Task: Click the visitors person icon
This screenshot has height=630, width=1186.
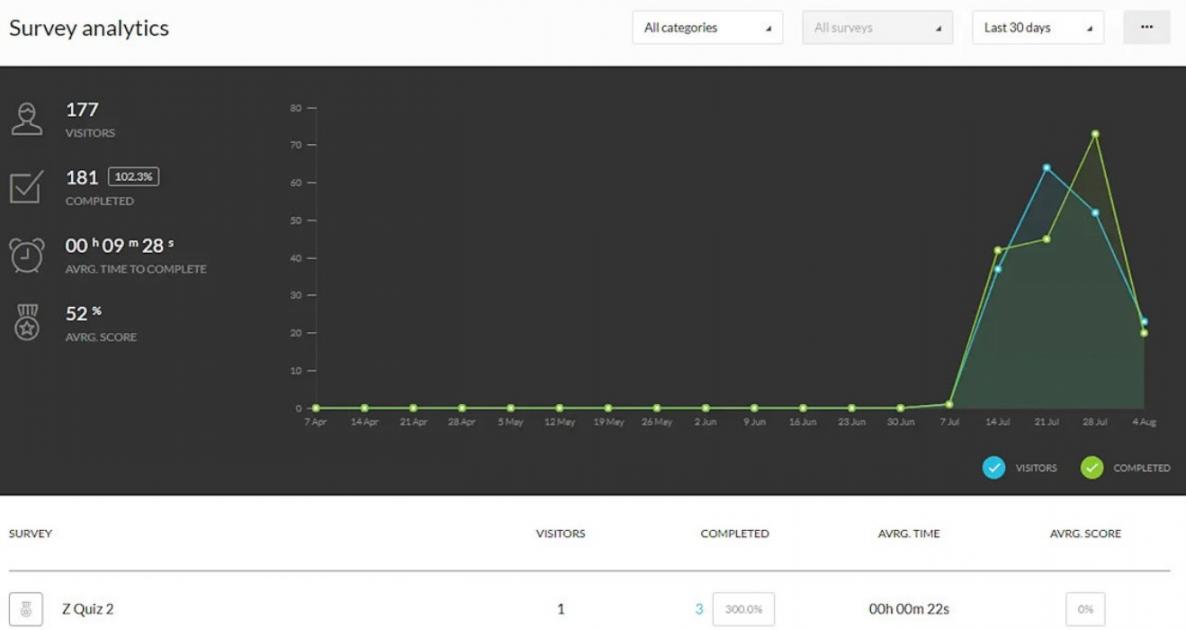Action: point(27,119)
